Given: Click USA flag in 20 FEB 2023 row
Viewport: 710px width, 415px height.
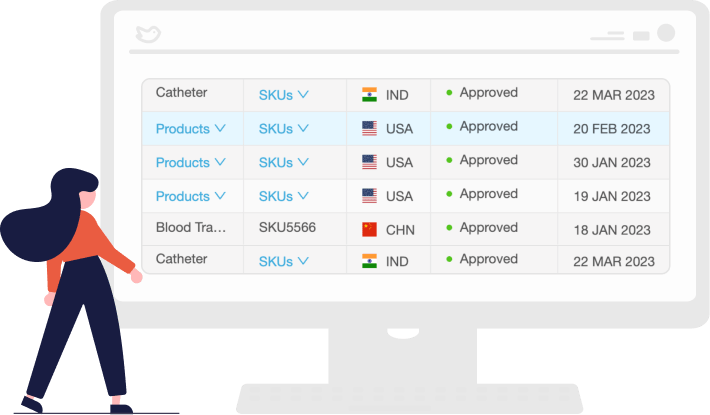Looking at the screenshot, I should (369, 129).
